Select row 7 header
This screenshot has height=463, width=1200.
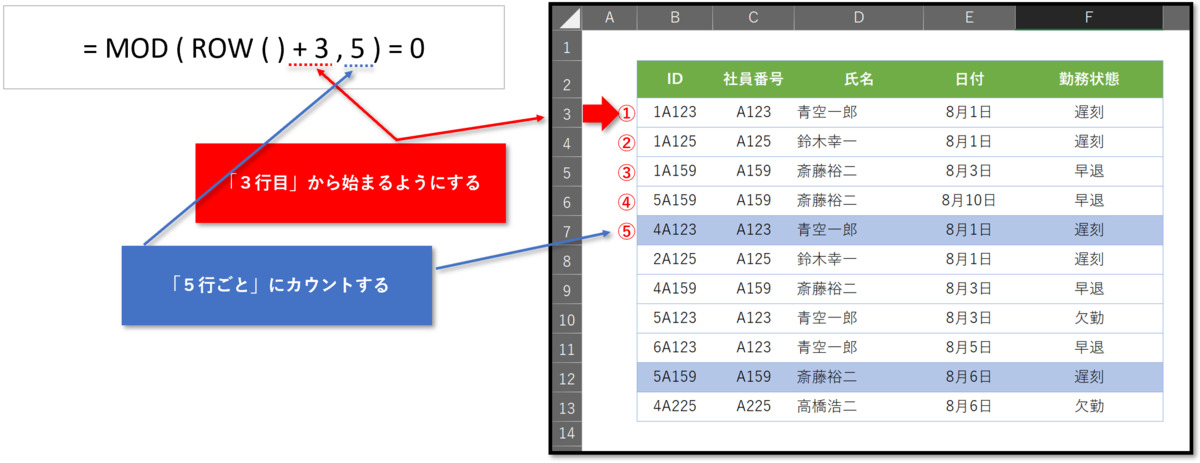pos(566,231)
